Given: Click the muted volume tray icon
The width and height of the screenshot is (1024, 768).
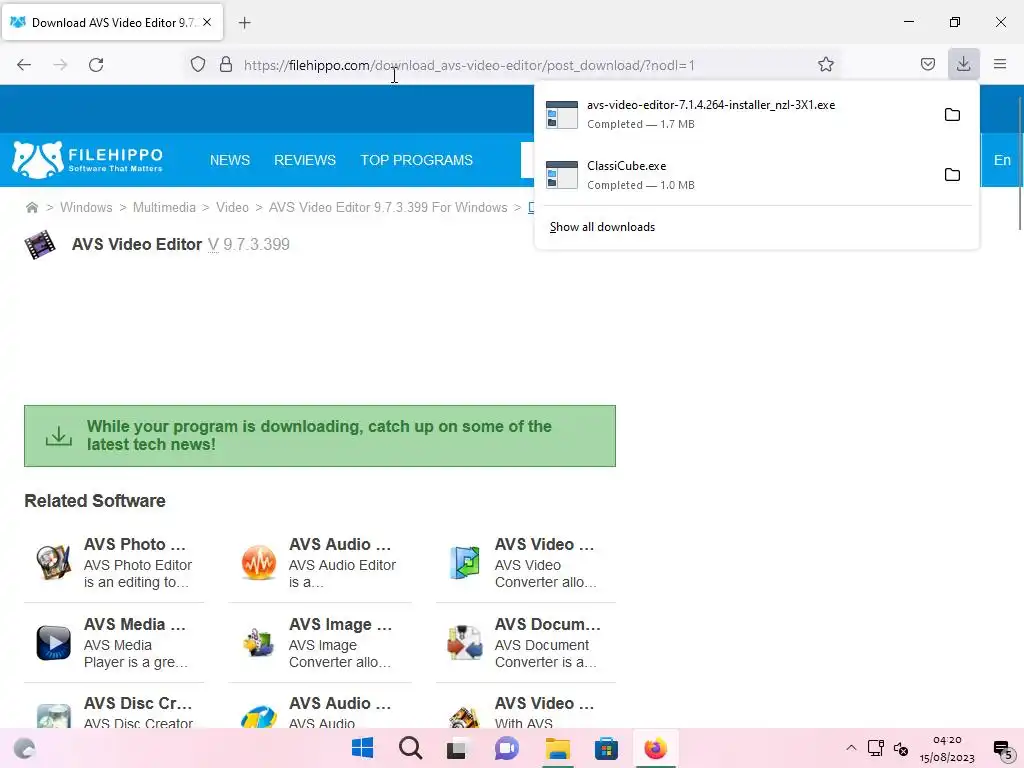Looking at the screenshot, I should pos(901,748).
